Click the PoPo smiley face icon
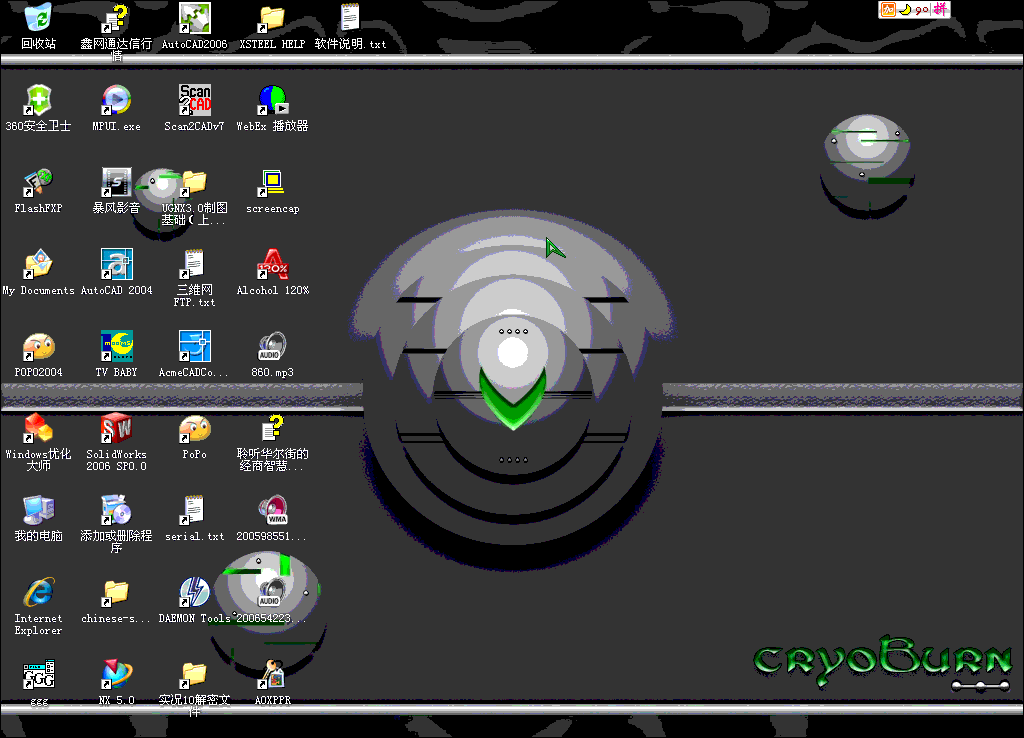 click(195, 429)
